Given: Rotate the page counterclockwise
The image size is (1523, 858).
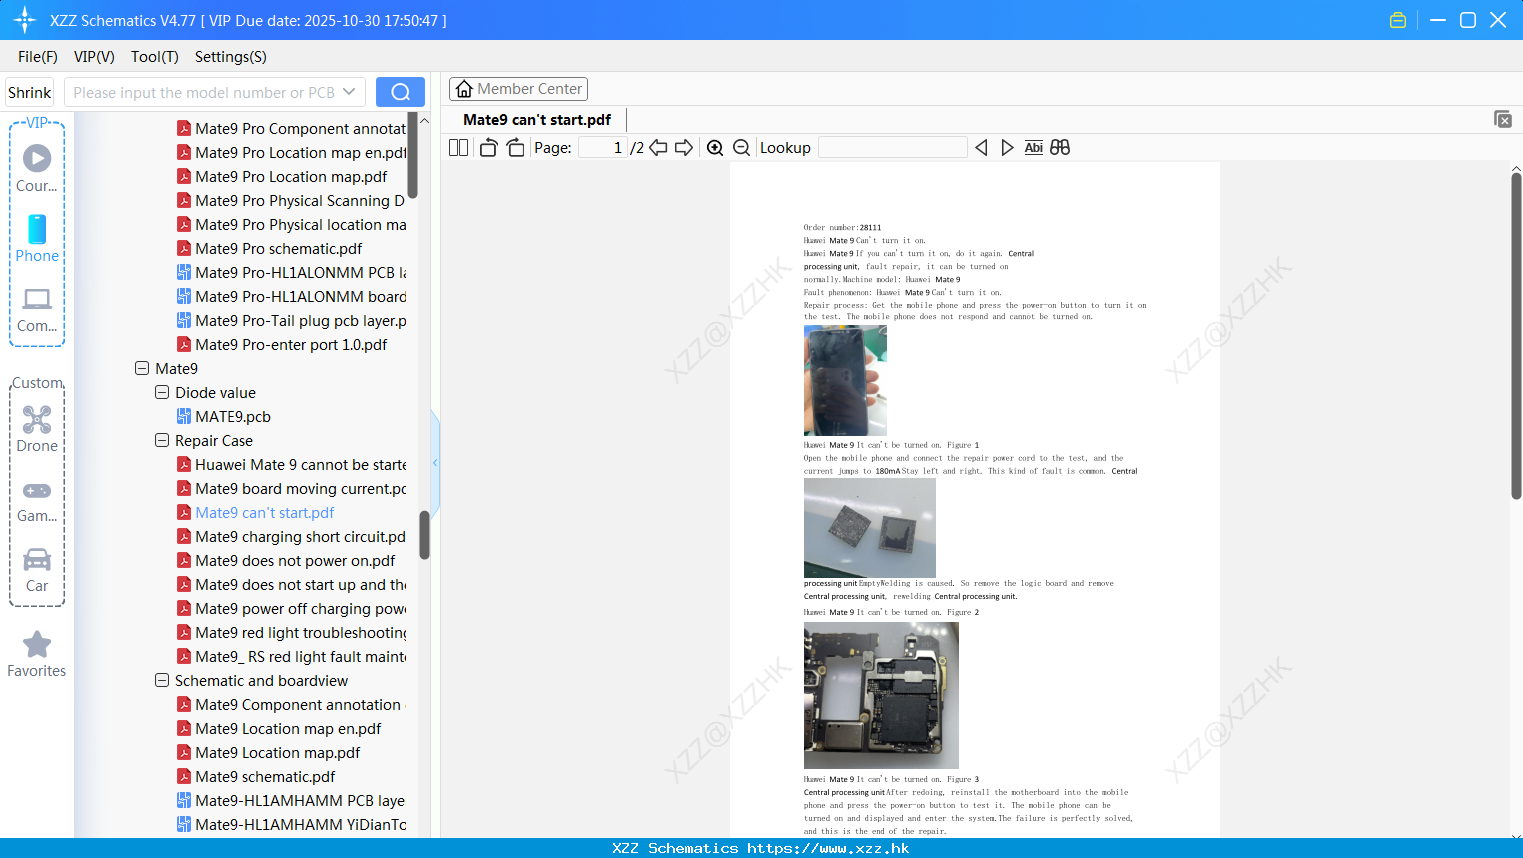Looking at the screenshot, I should [488, 147].
